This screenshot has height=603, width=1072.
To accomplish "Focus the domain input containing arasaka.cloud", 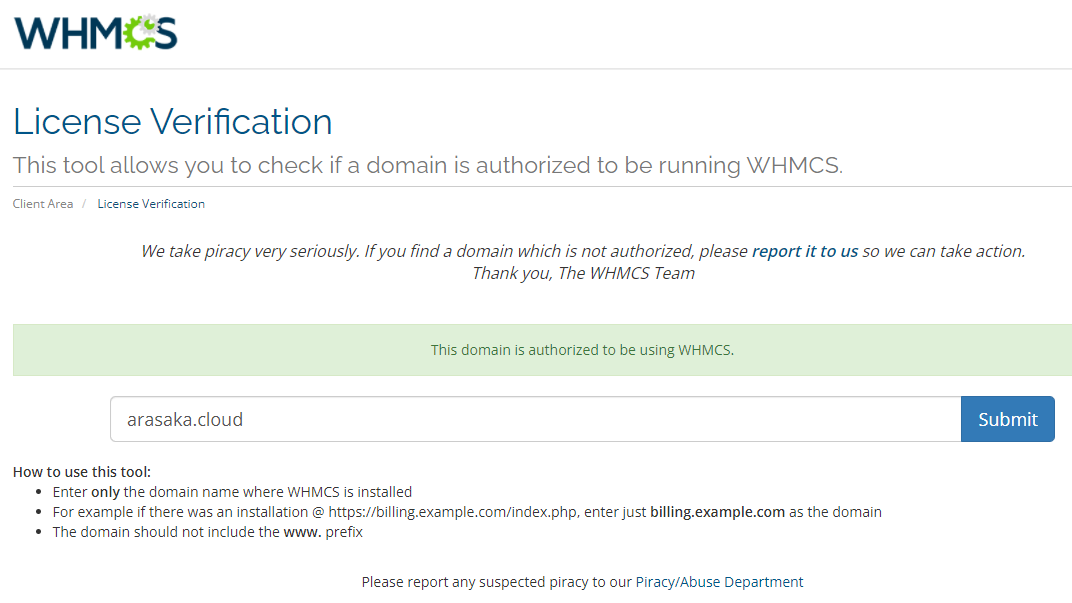I will [x=535, y=419].
